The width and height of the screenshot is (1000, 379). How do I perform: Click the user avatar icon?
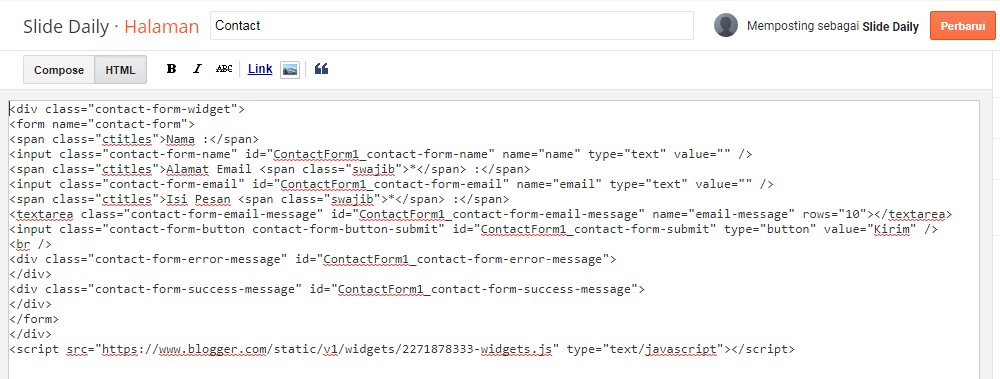726,26
